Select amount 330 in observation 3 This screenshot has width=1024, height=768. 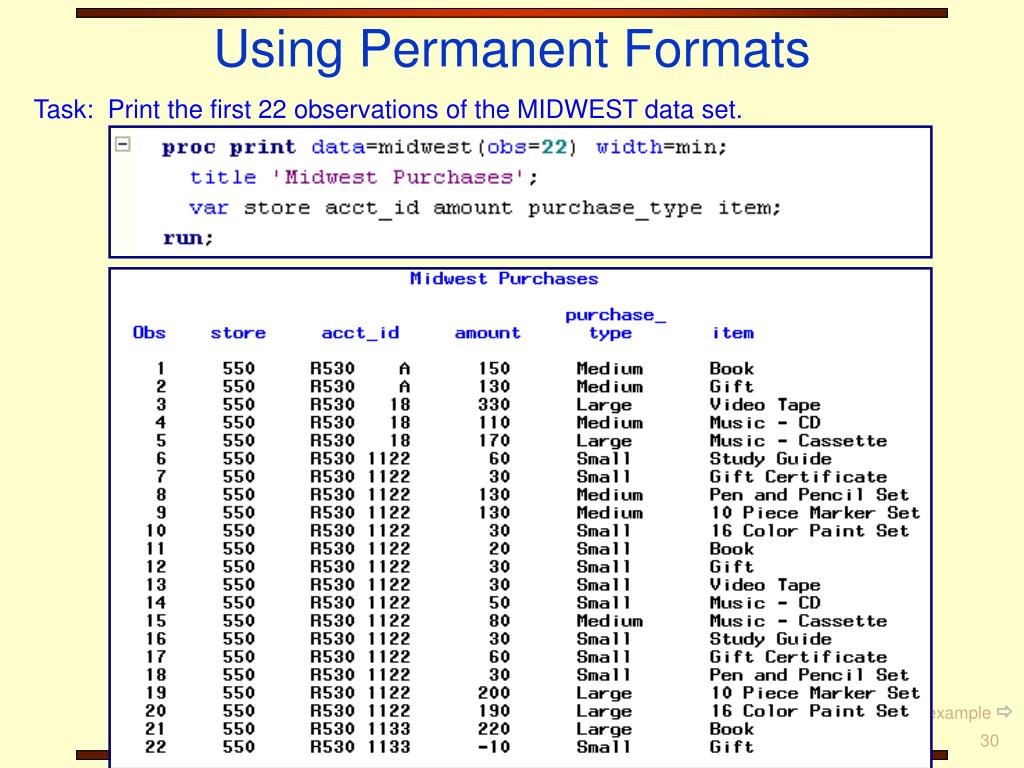pos(494,405)
